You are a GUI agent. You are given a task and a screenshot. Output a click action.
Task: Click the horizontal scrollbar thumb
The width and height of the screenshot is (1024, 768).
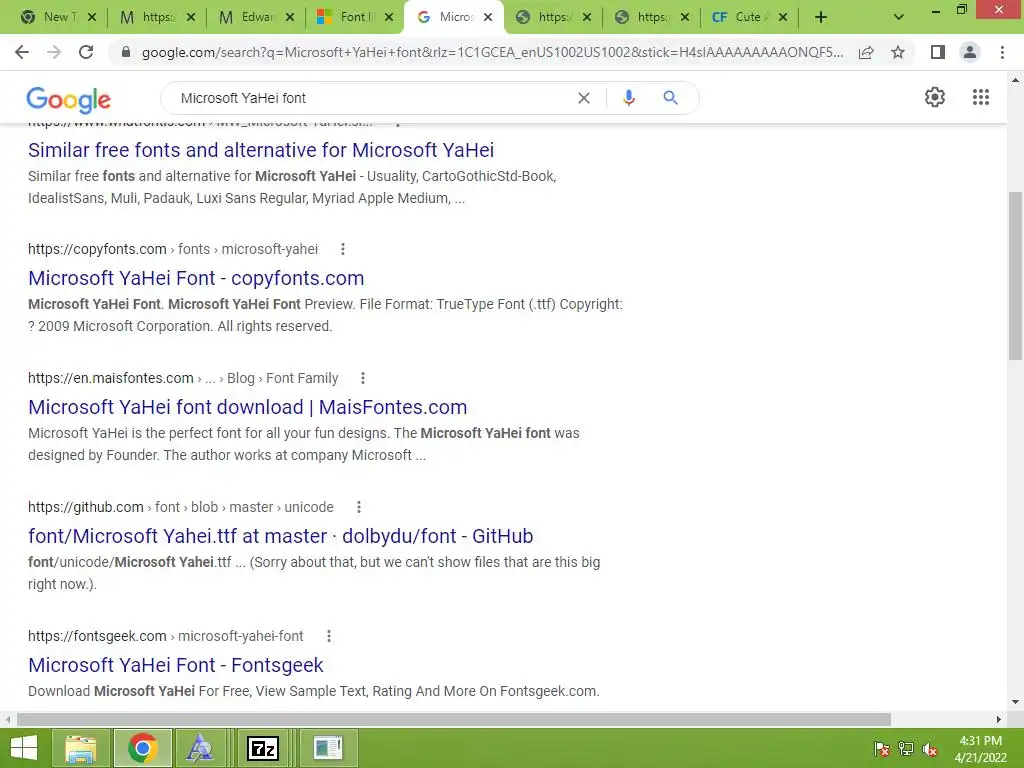click(x=454, y=719)
